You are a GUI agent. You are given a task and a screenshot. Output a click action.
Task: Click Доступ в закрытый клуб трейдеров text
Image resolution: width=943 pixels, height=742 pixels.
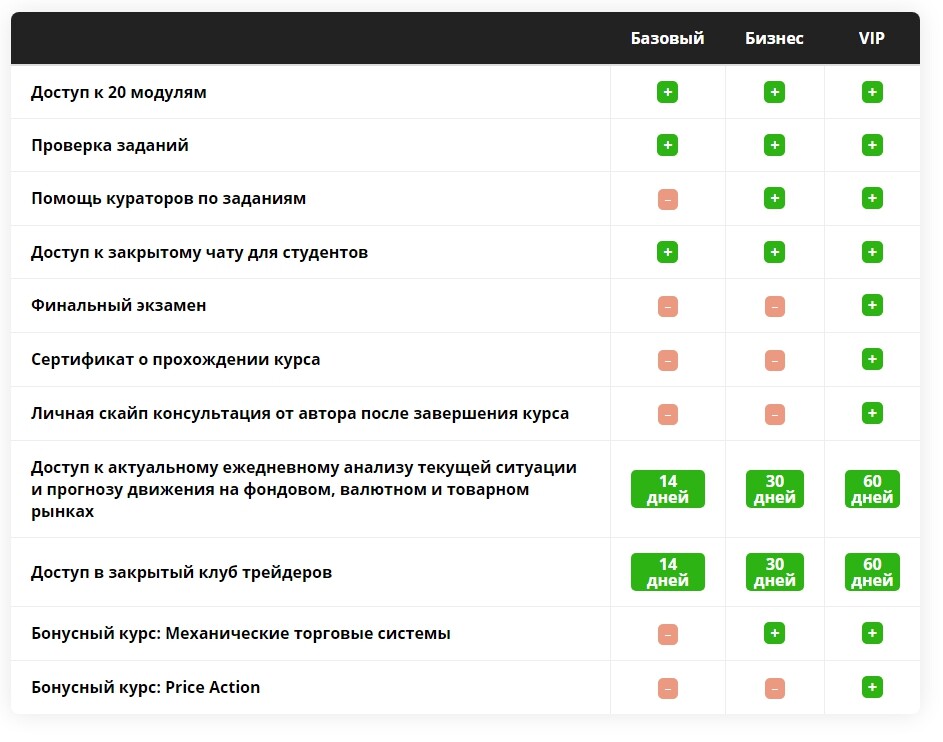[181, 572]
